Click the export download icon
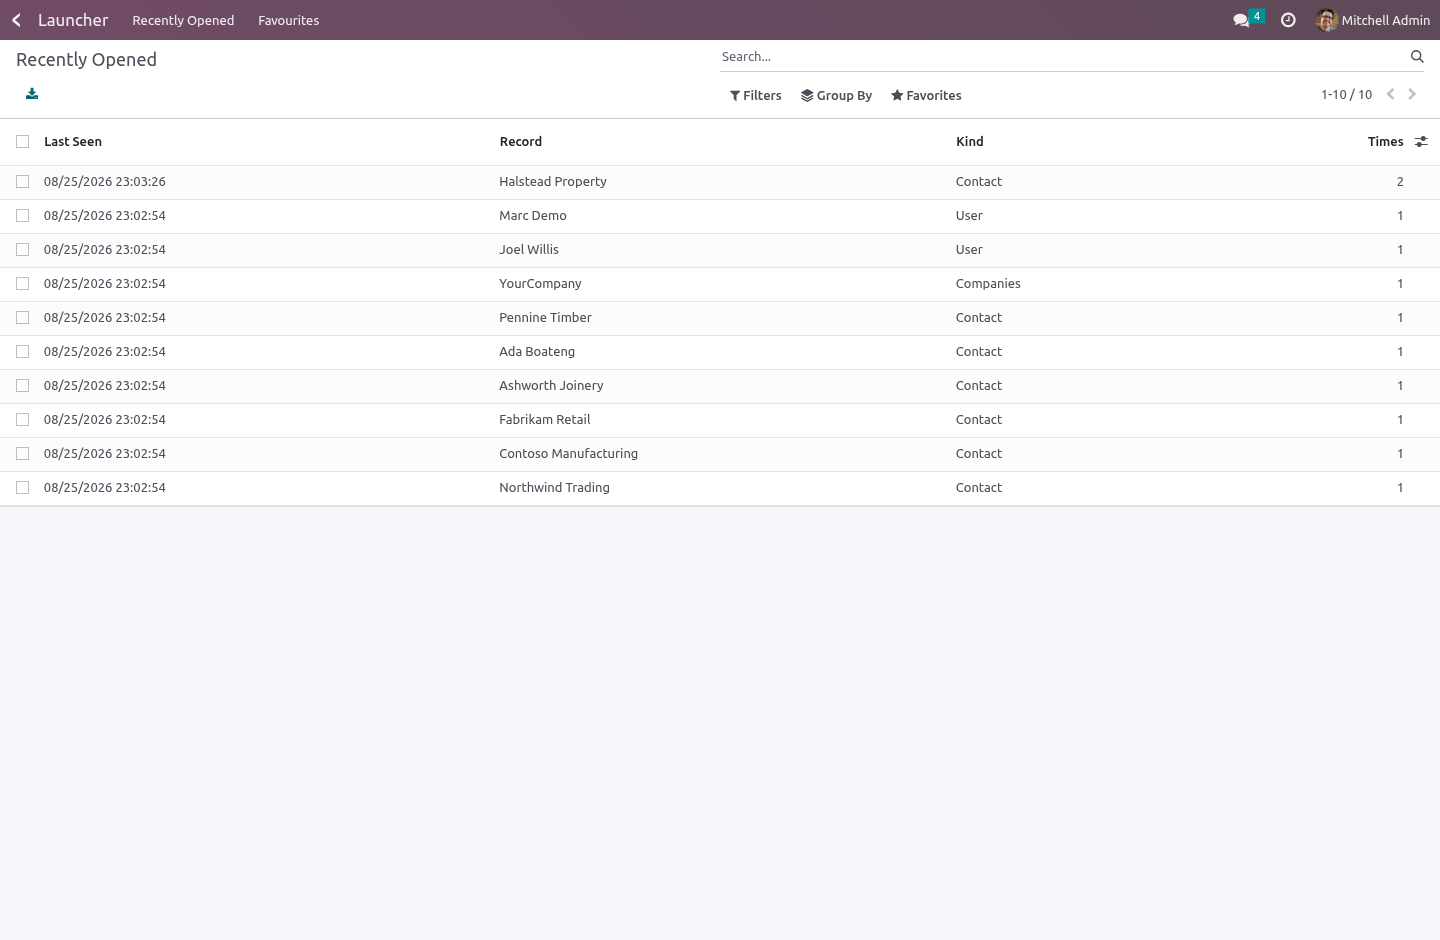Viewport: 1440px width, 940px height. [x=32, y=94]
